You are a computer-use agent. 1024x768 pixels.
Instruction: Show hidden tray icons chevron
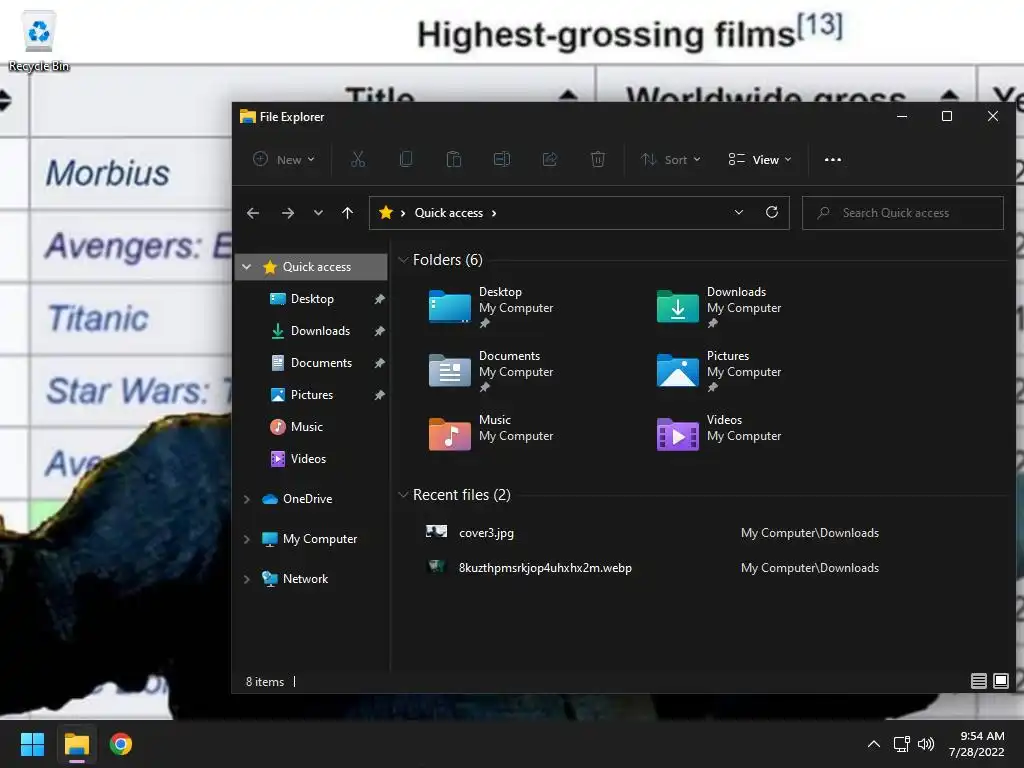click(873, 744)
